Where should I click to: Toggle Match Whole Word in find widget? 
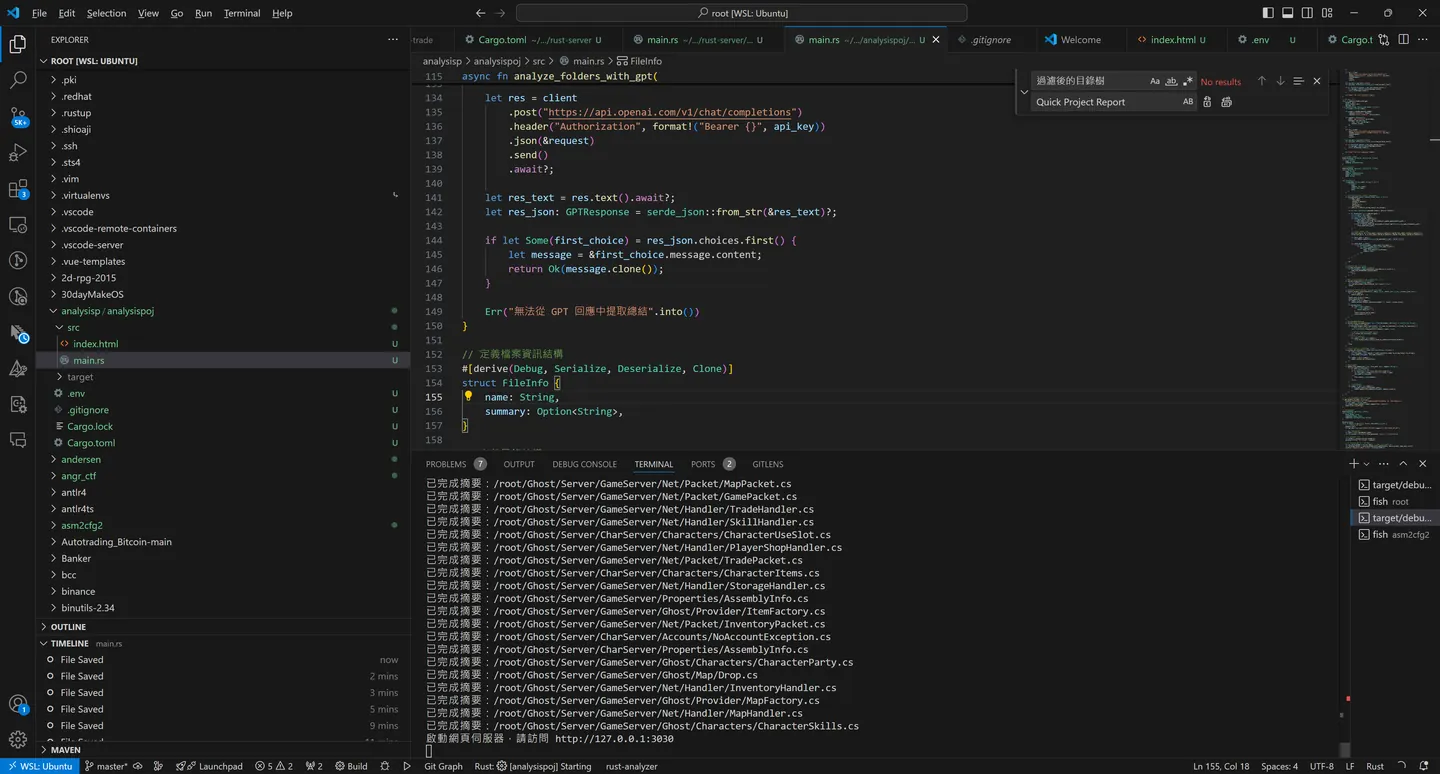tap(1171, 81)
